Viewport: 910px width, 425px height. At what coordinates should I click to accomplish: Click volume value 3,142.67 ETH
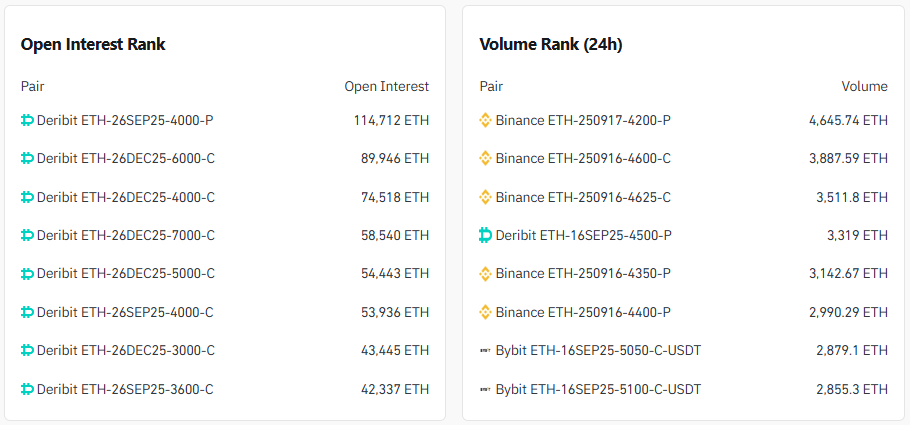point(848,273)
